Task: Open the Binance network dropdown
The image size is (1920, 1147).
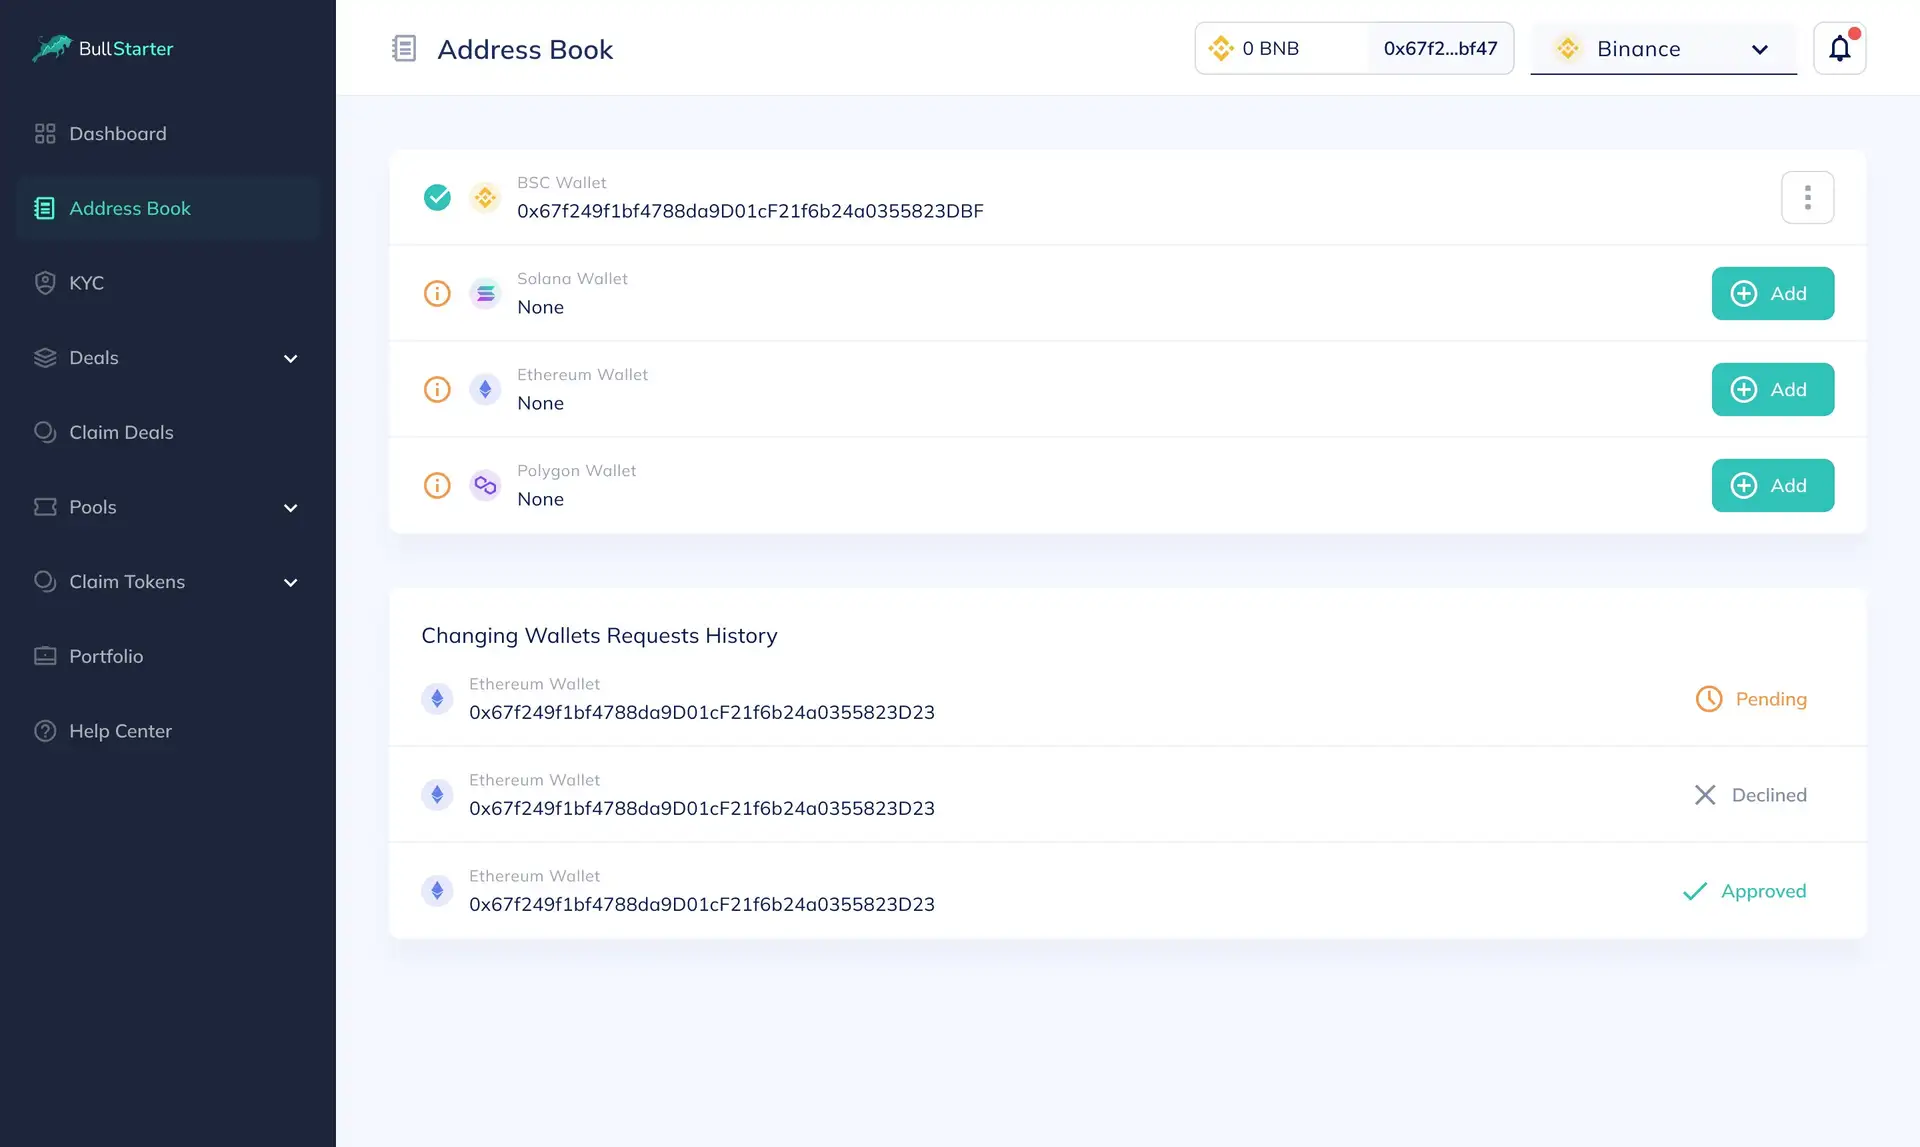Action: (1663, 49)
